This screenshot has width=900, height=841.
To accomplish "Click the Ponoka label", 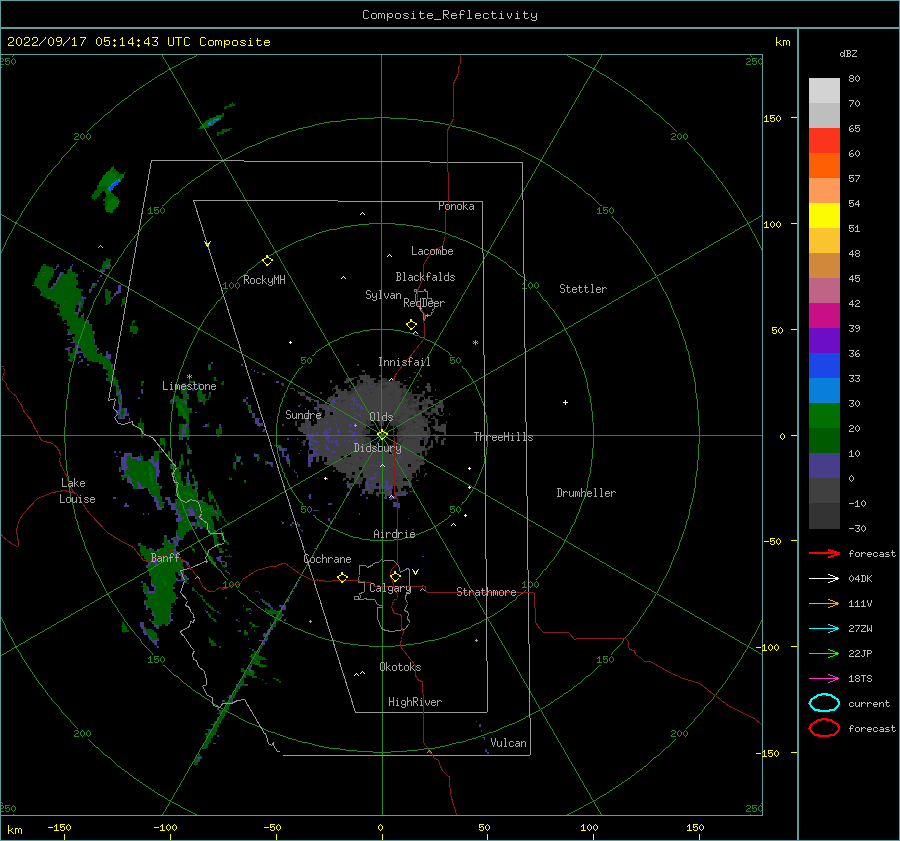I will [x=456, y=206].
